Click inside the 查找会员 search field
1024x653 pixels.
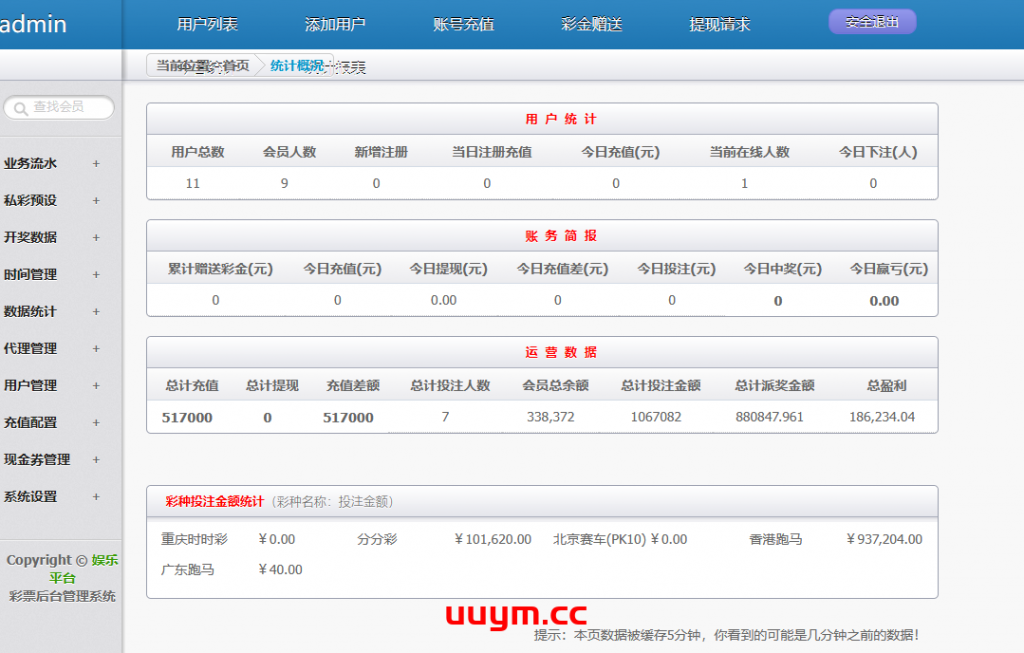tap(66, 107)
